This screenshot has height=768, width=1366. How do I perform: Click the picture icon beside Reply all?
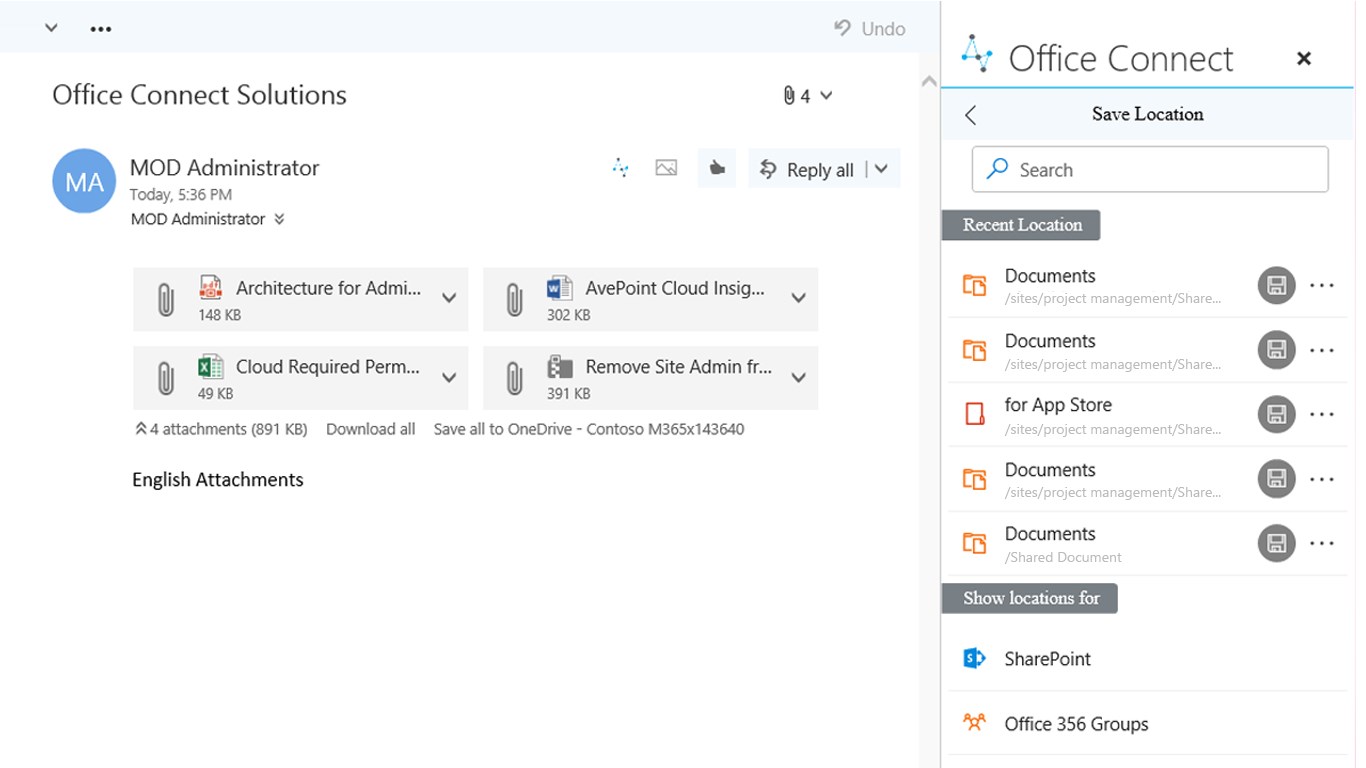point(666,168)
